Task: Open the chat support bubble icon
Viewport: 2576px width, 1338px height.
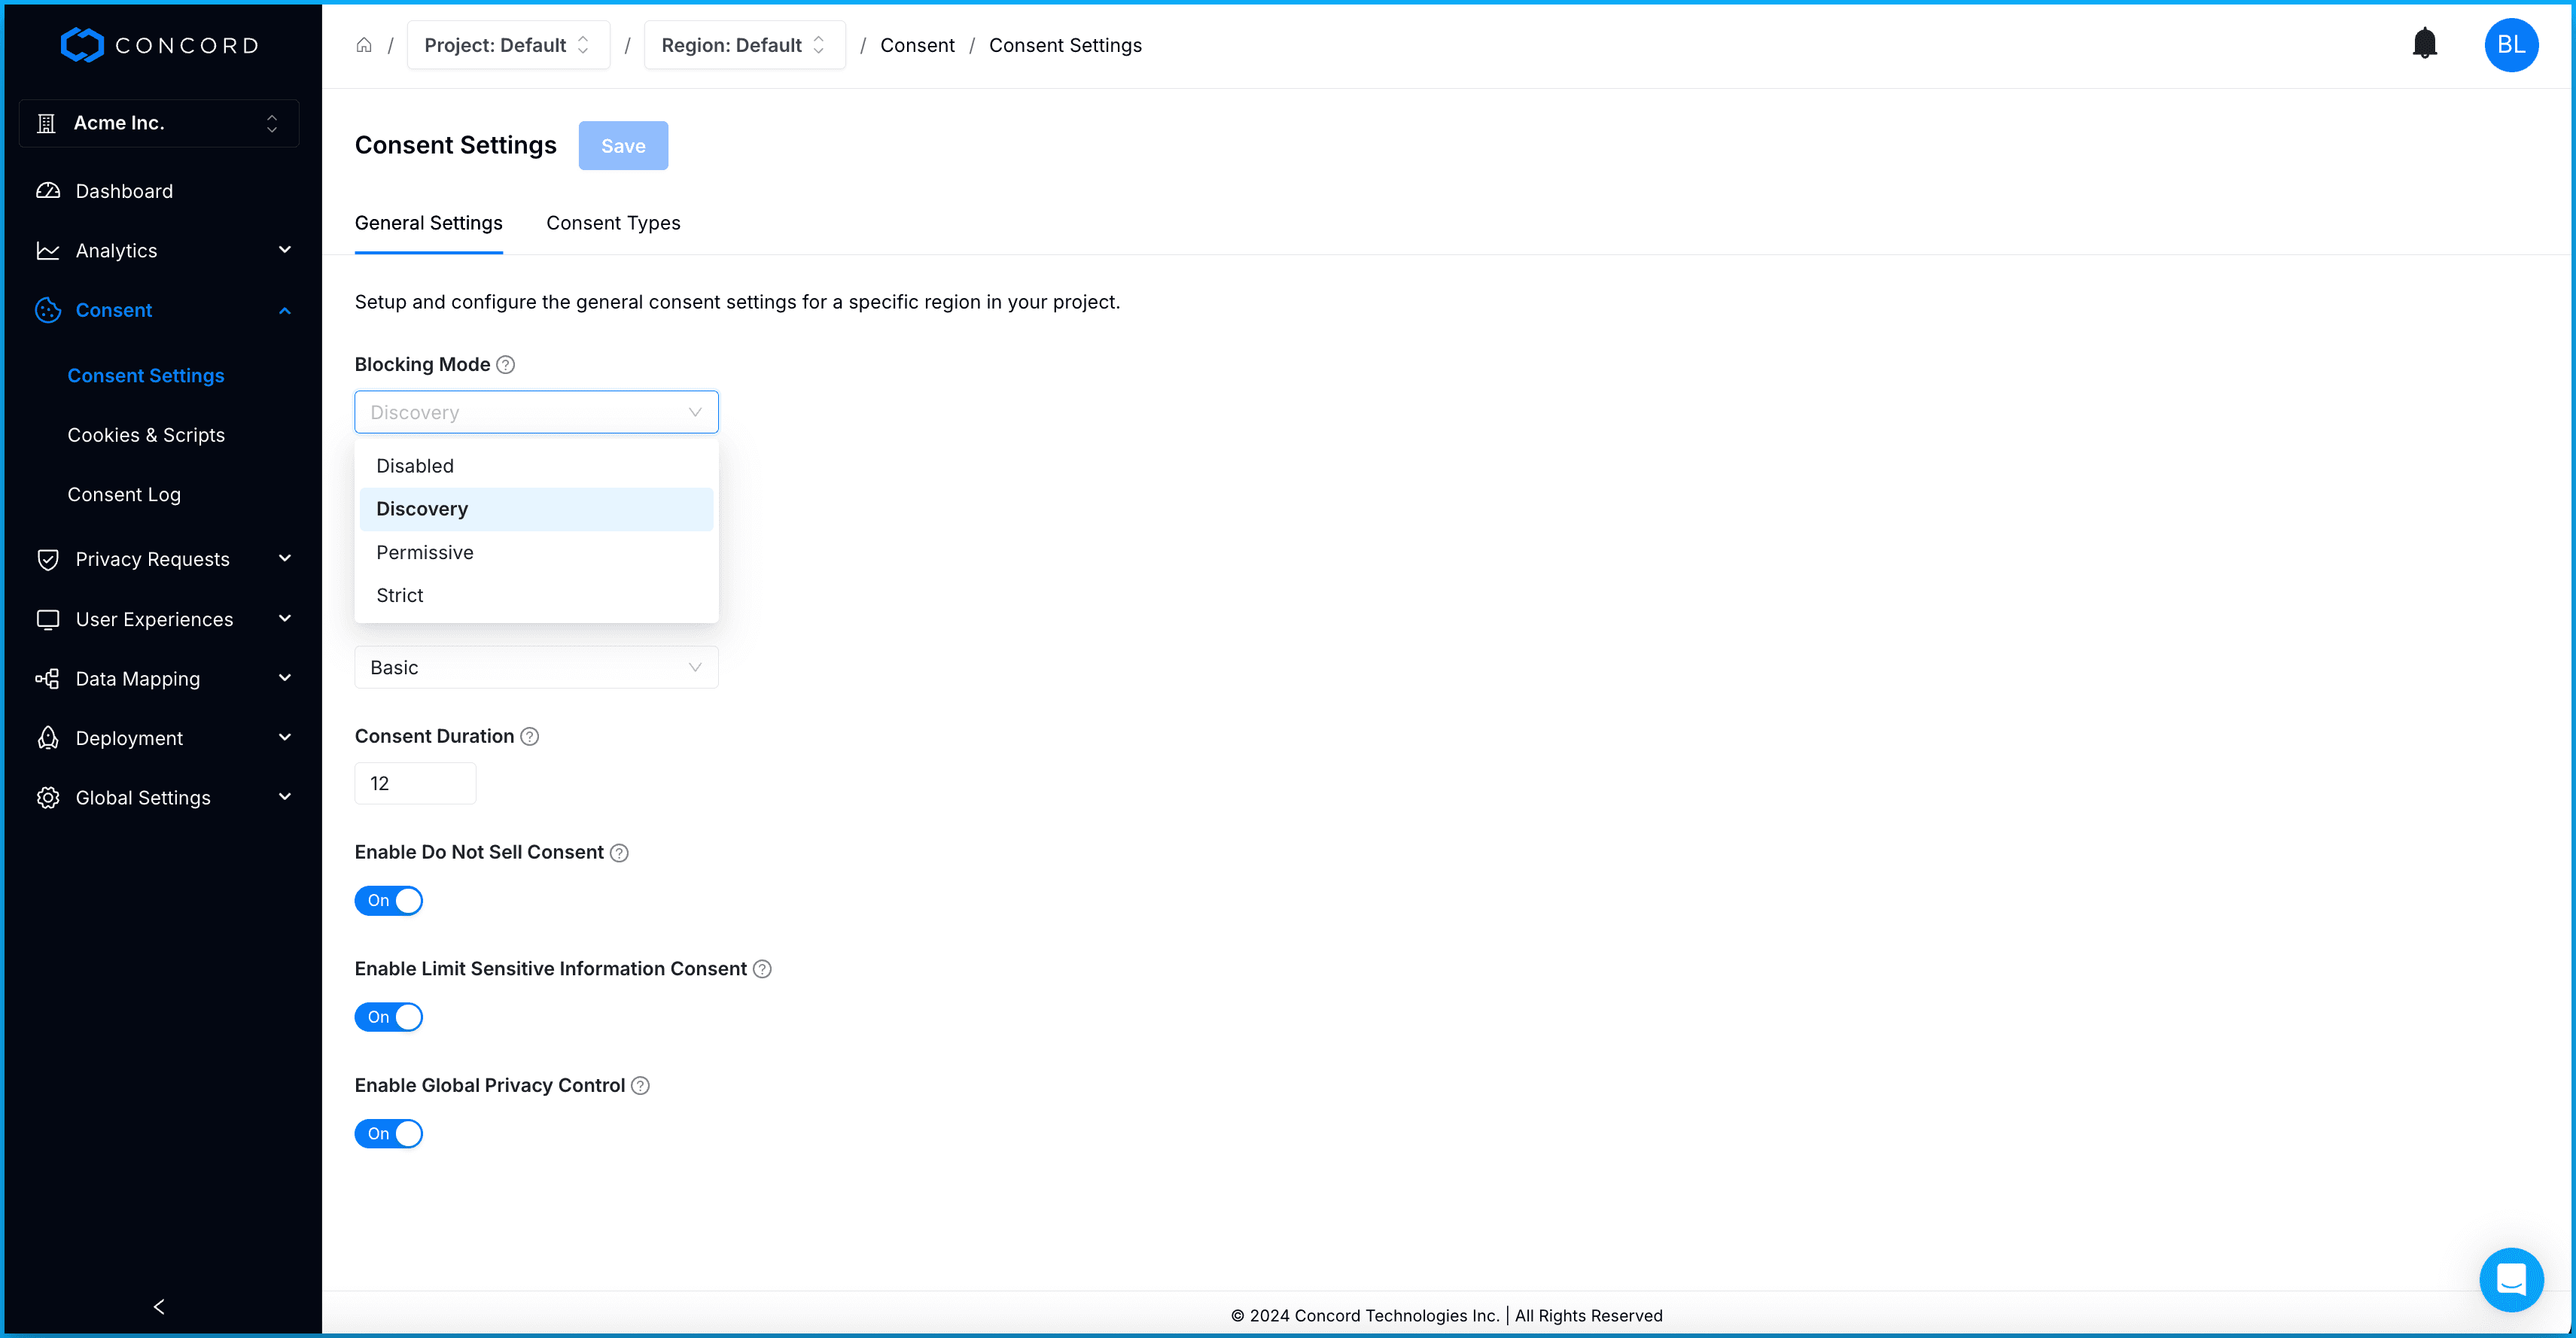Action: point(2510,1279)
